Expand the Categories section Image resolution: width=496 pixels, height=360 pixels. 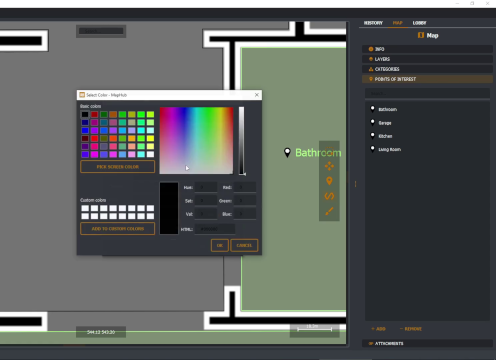(427, 69)
